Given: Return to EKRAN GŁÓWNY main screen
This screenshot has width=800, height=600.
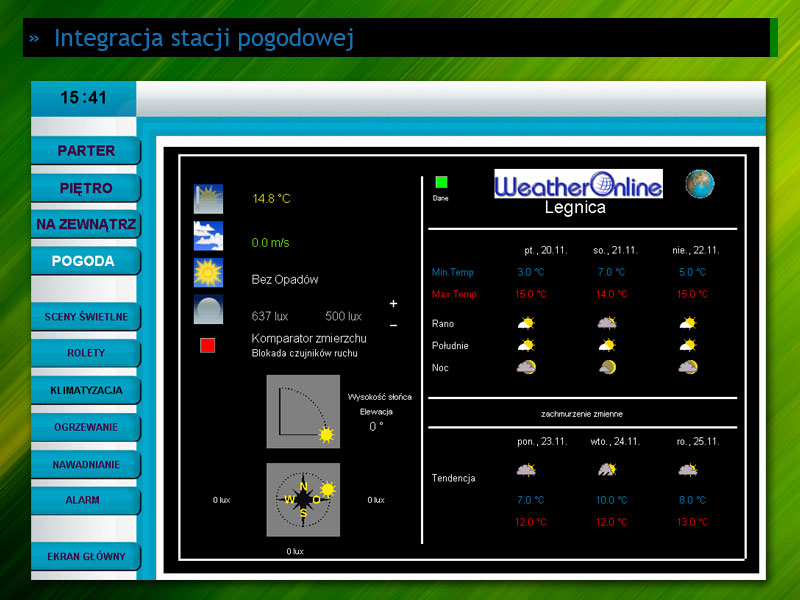Looking at the screenshot, I should coord(86,556).
